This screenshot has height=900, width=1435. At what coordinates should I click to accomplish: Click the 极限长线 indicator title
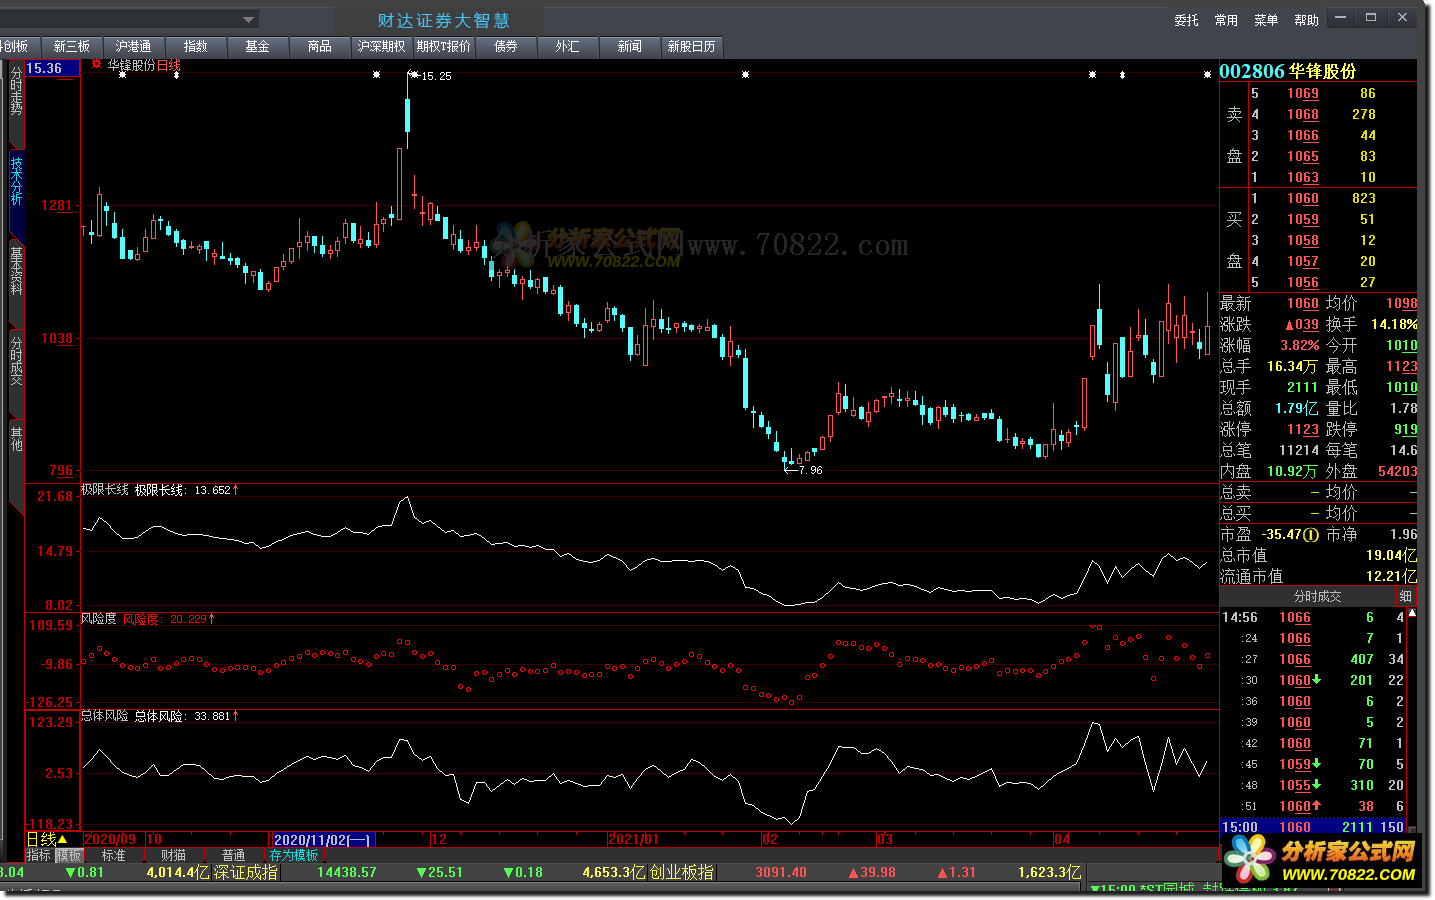pos(105,490)
